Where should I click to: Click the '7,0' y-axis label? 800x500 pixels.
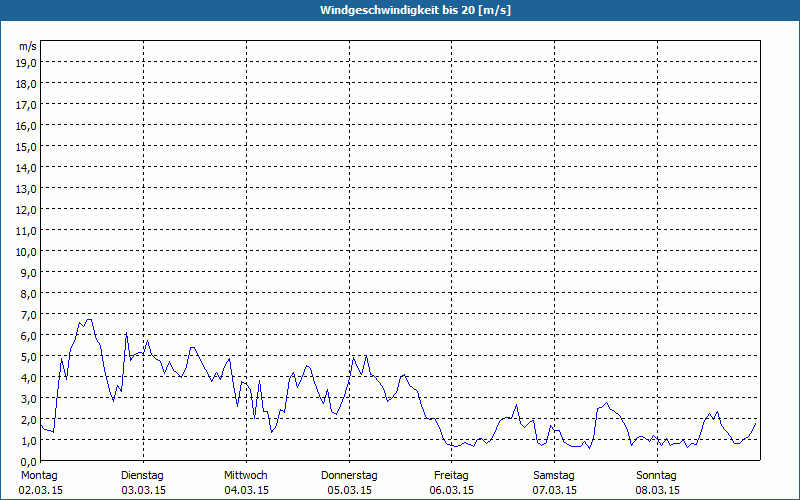point(28,315)
